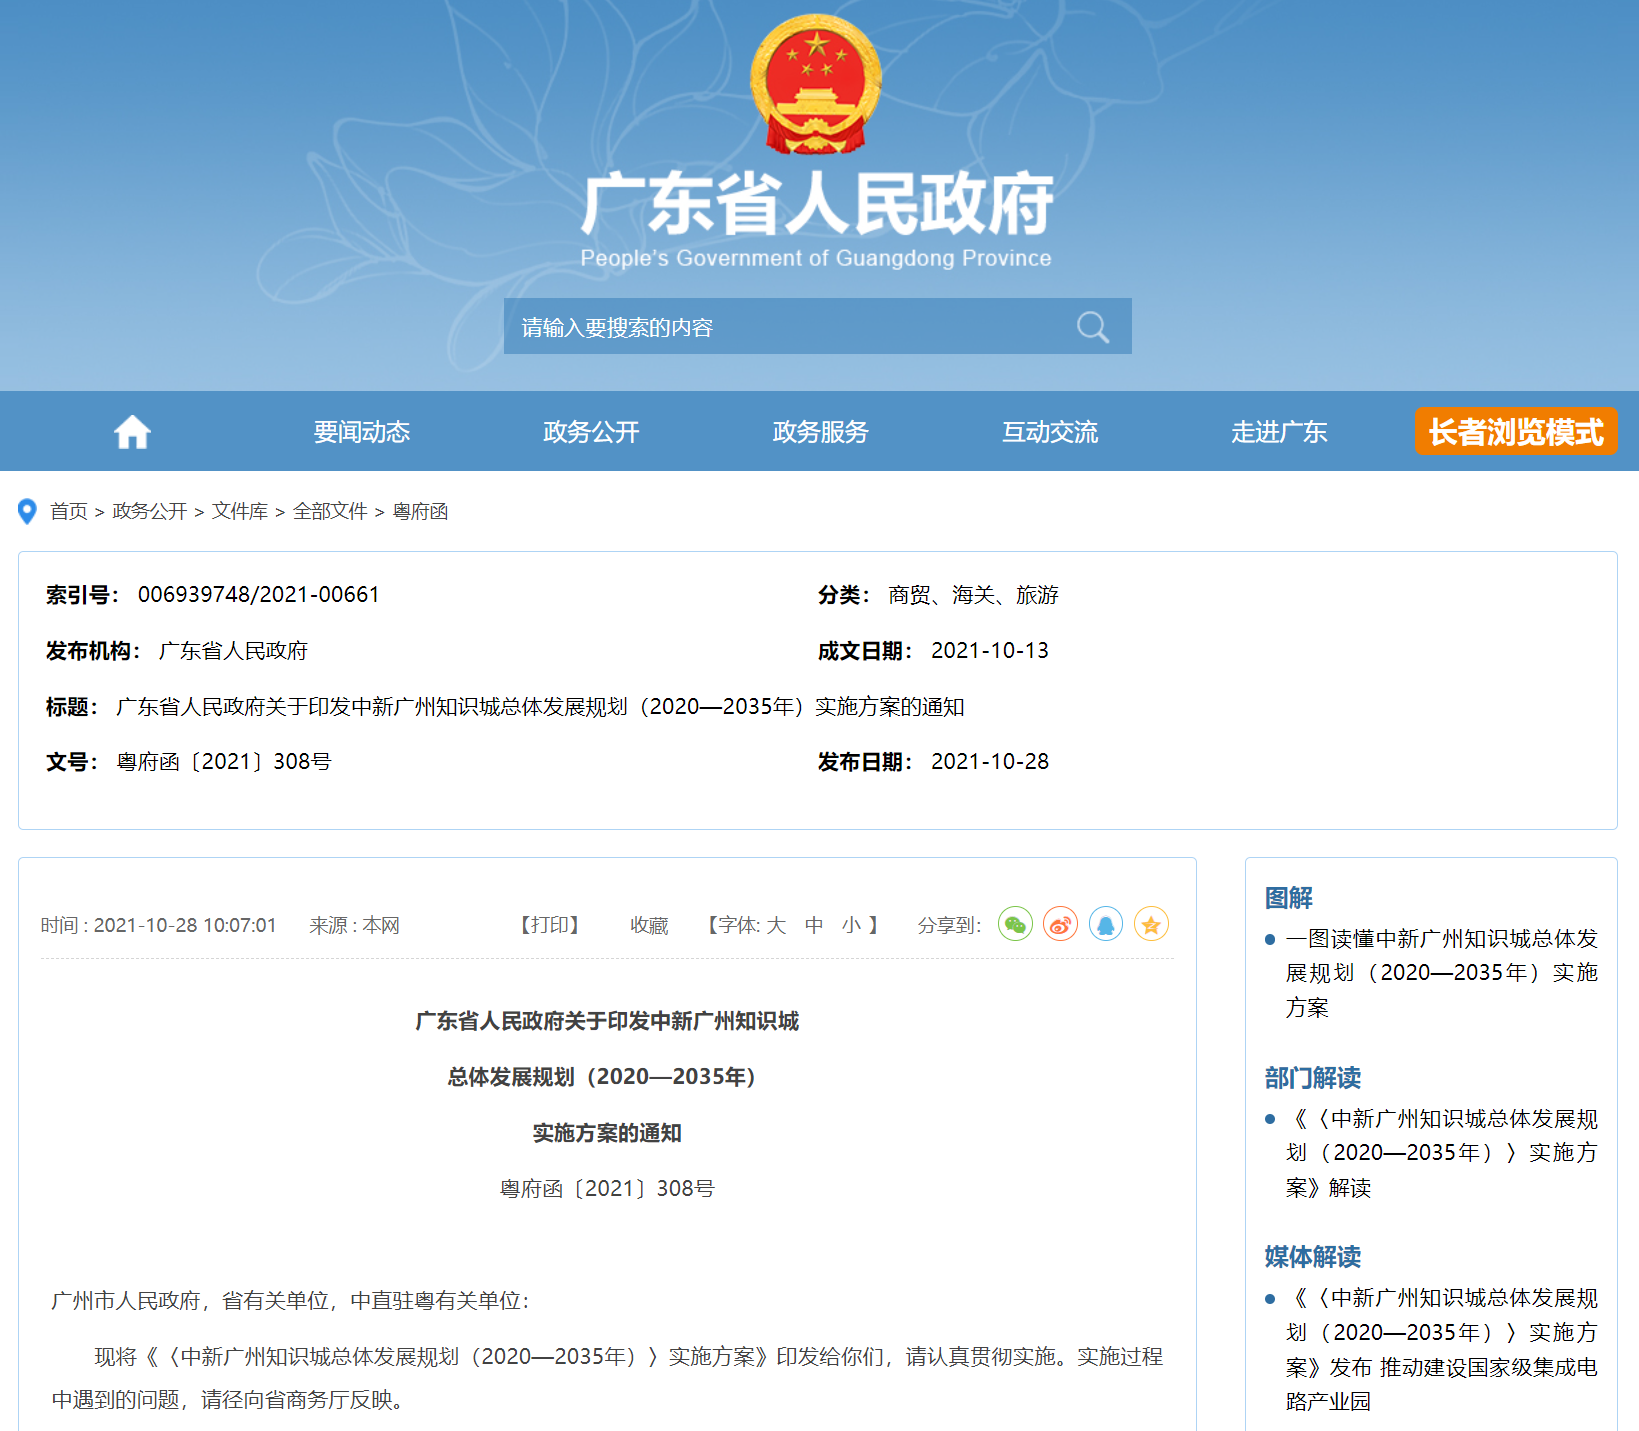Open the 文件库 breadcrumb link
This screenshot has height=1431, width=1639.
click(240, 512)
